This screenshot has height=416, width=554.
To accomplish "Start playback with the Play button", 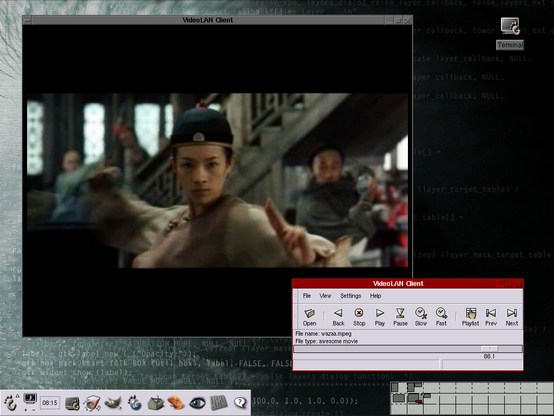I will tap(379, 317).
